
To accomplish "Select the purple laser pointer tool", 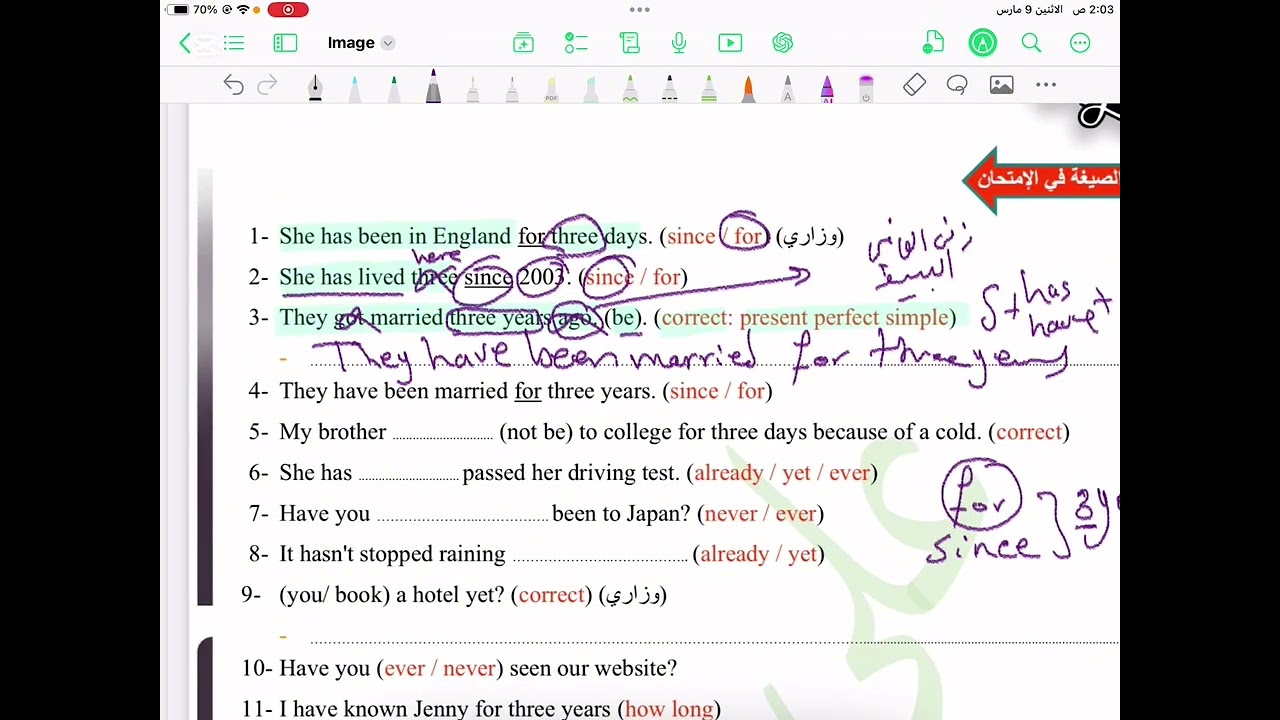I will click(866, 87).
